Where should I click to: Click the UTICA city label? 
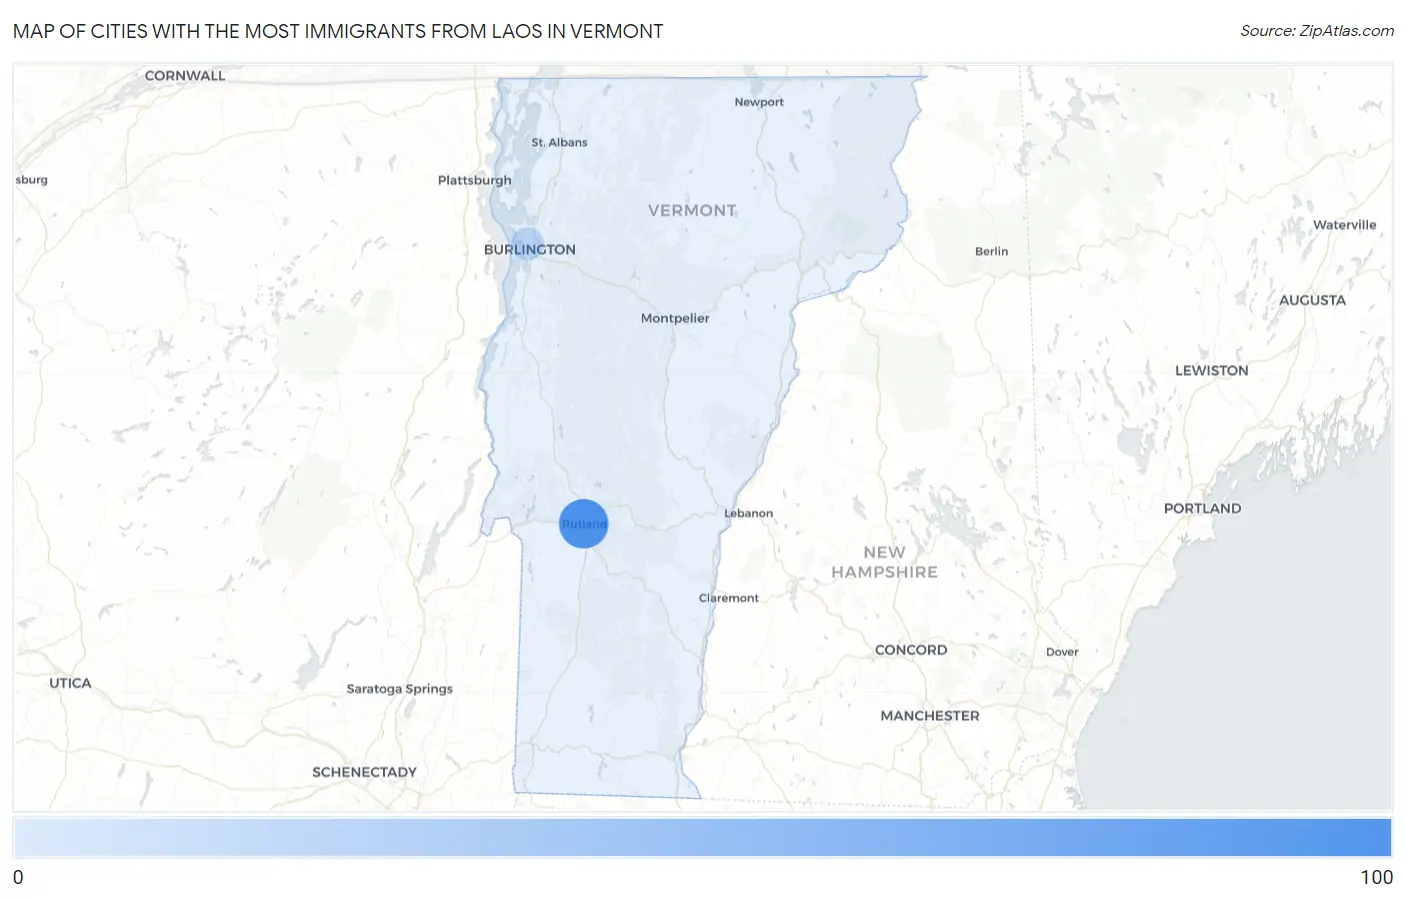(x=70, y=683)
